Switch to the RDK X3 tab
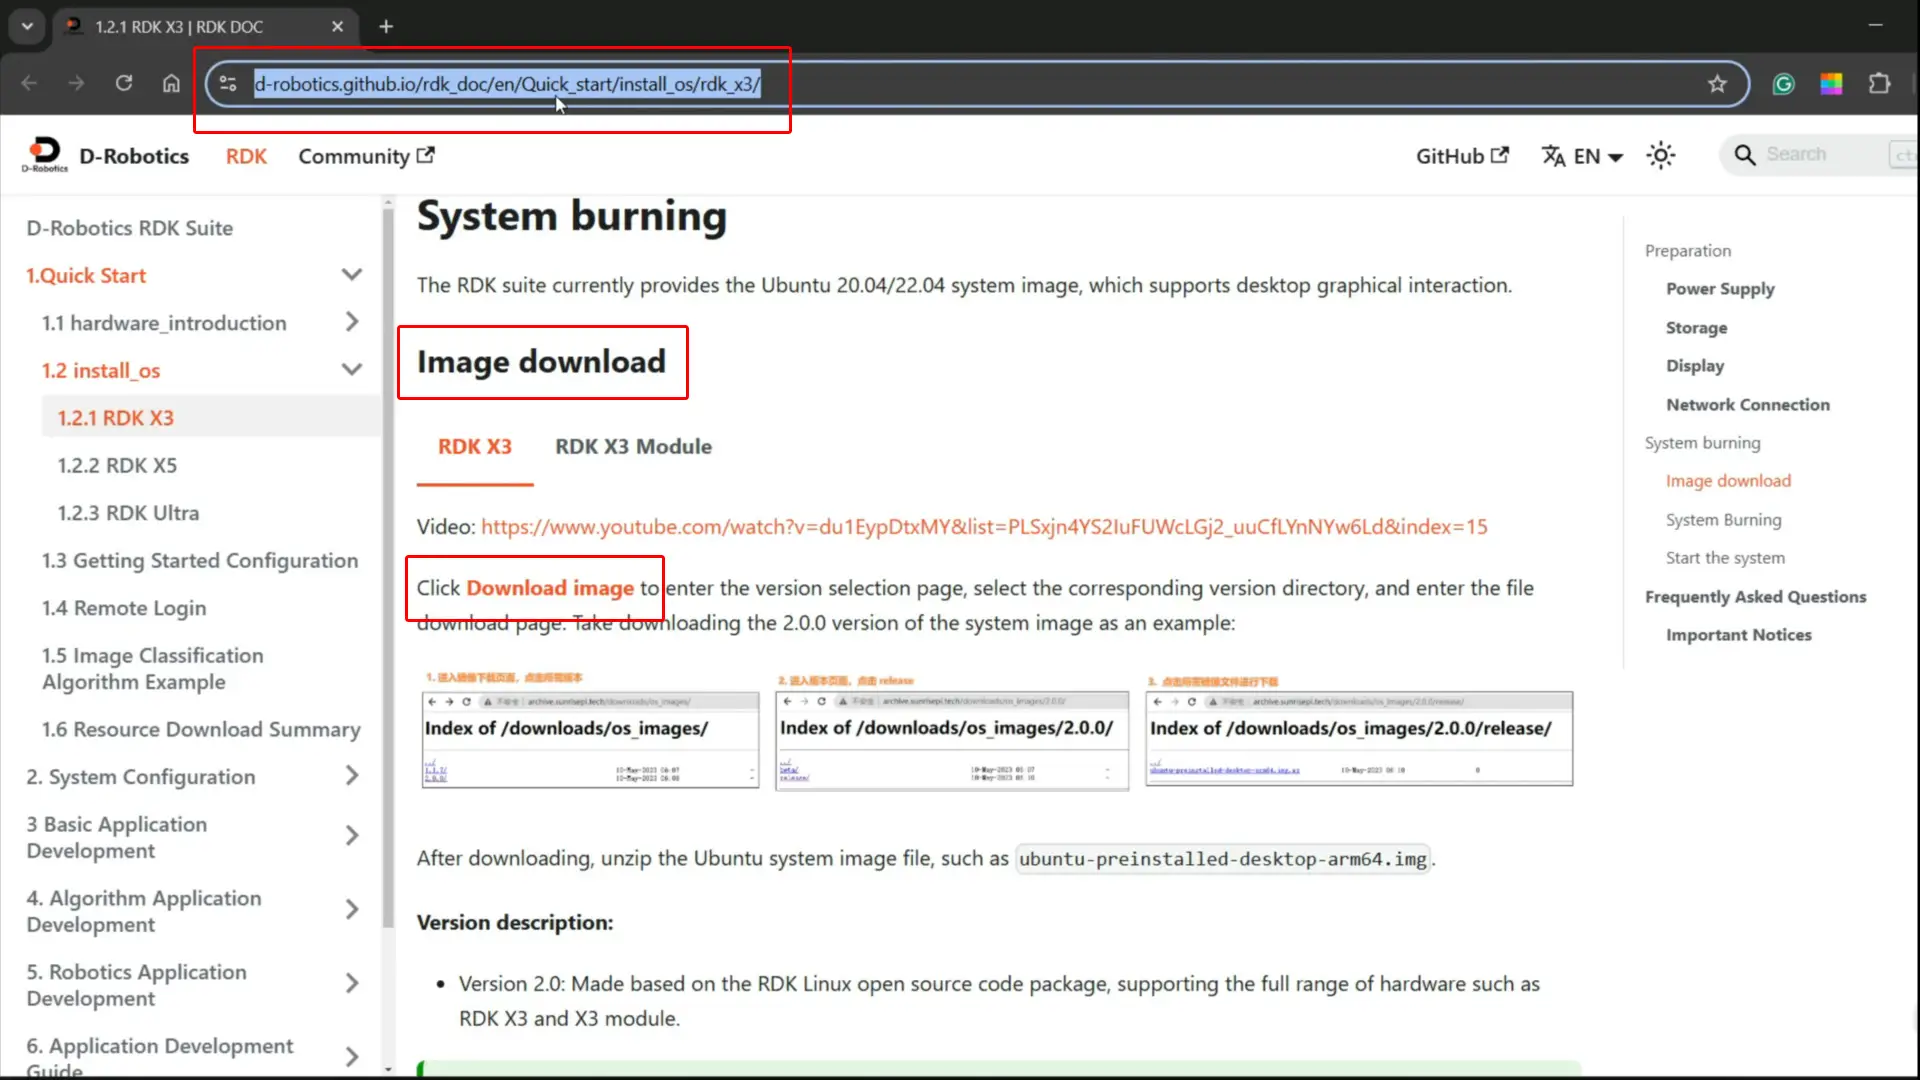1920x1080 pixels. (475, 447)
